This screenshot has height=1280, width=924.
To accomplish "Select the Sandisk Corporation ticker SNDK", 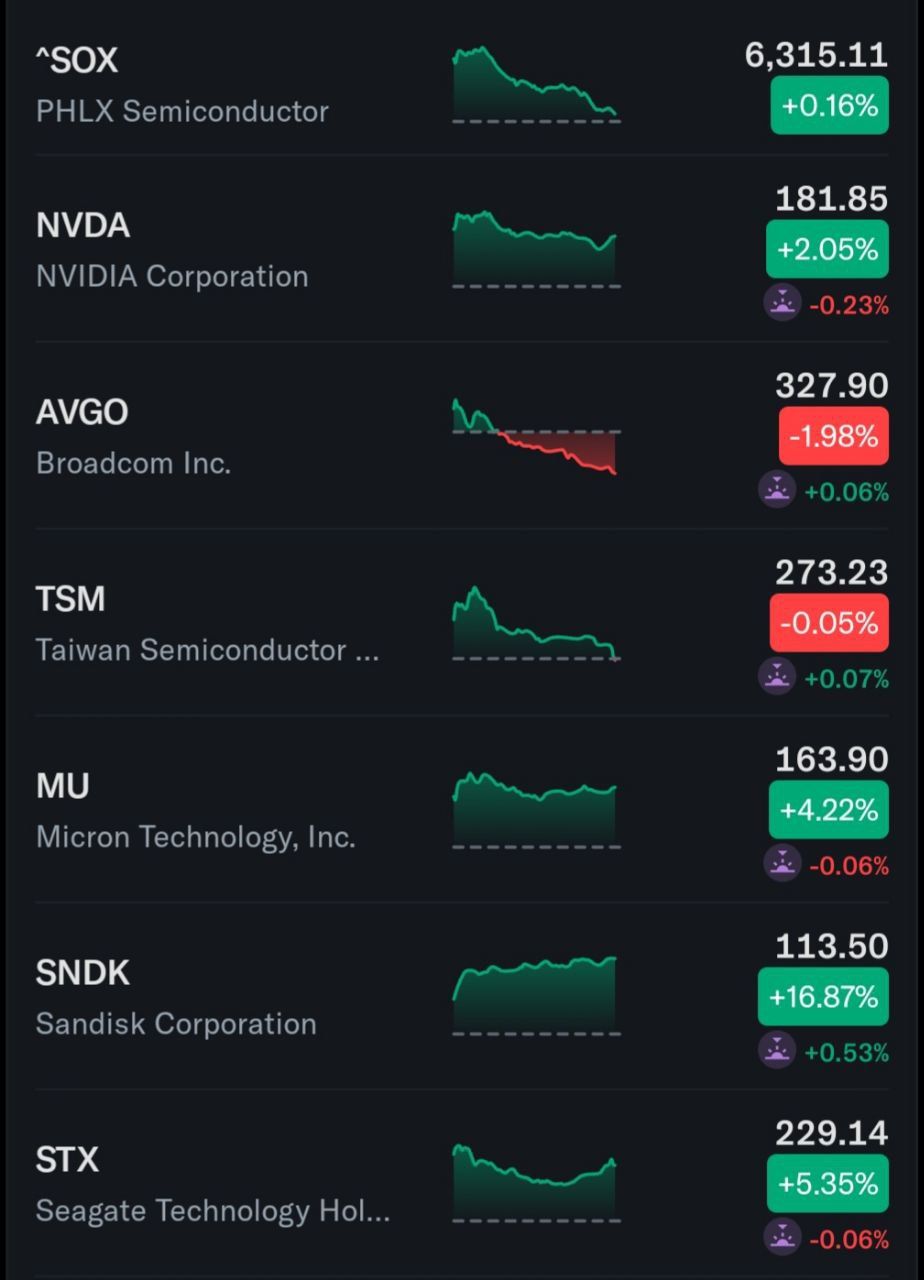I will [x=83, y=973].
